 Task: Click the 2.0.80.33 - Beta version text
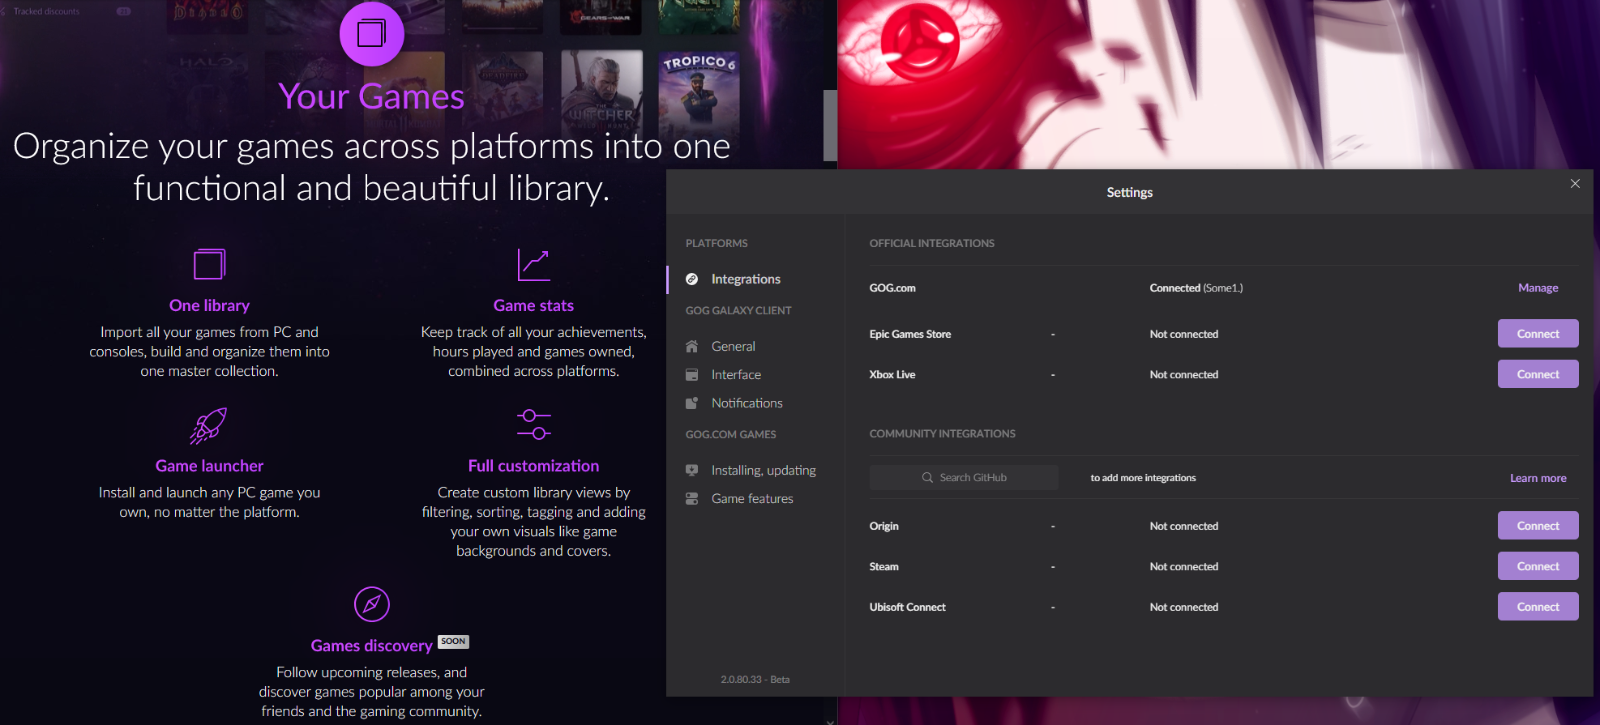pyautogui.click(x=755, y=680)
